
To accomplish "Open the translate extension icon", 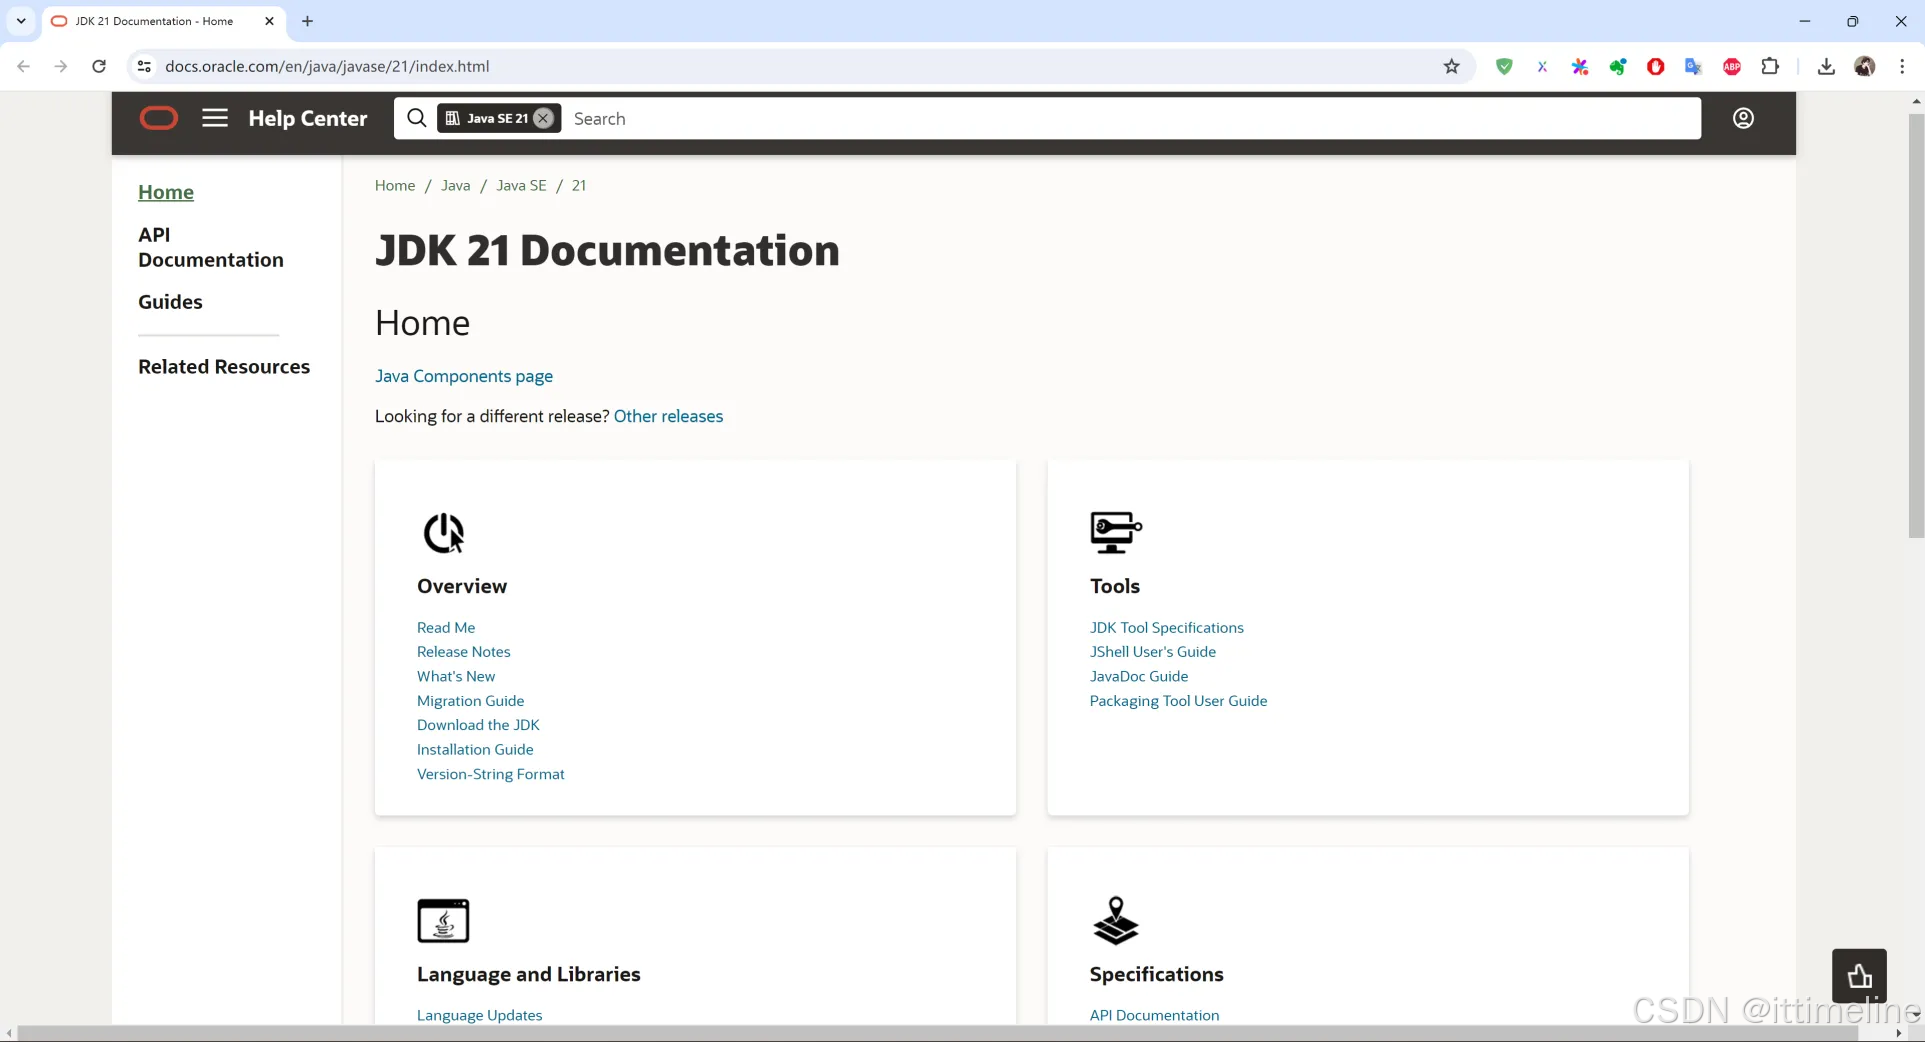I will 1693,66.
